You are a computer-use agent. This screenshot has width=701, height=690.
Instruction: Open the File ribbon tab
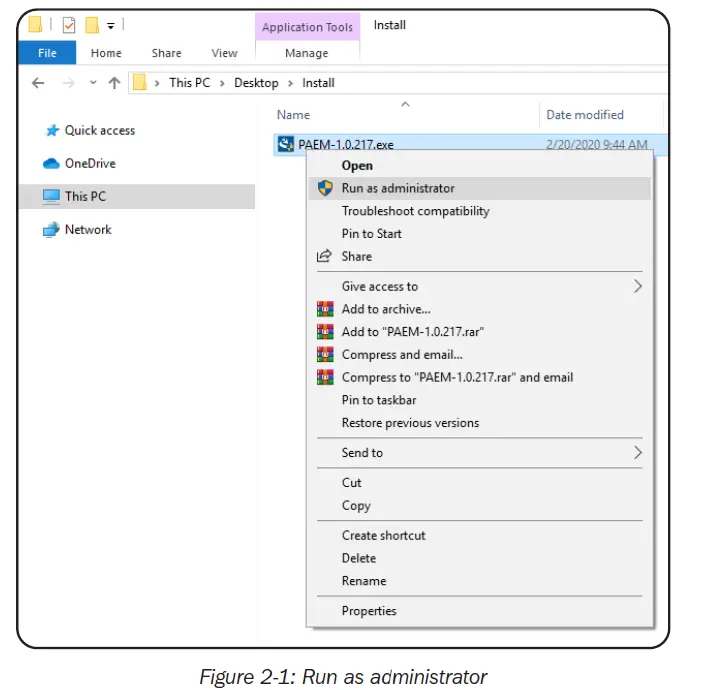(x=47, y=53)
